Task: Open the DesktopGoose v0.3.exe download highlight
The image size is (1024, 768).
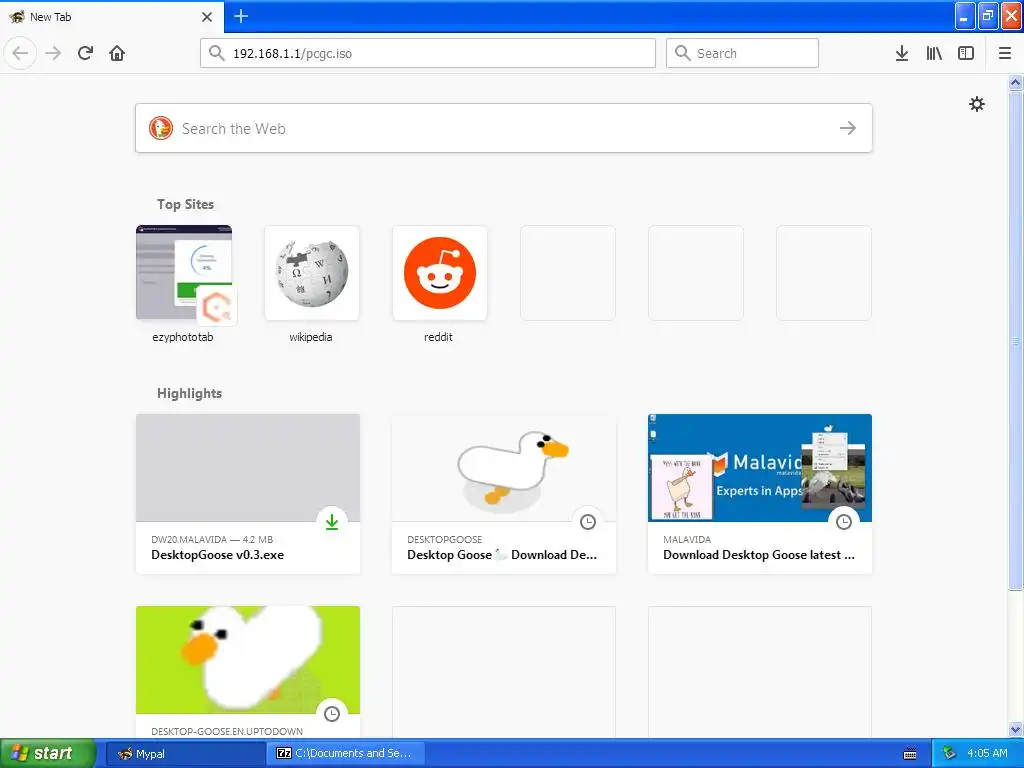Action: [x=248, y=494]
